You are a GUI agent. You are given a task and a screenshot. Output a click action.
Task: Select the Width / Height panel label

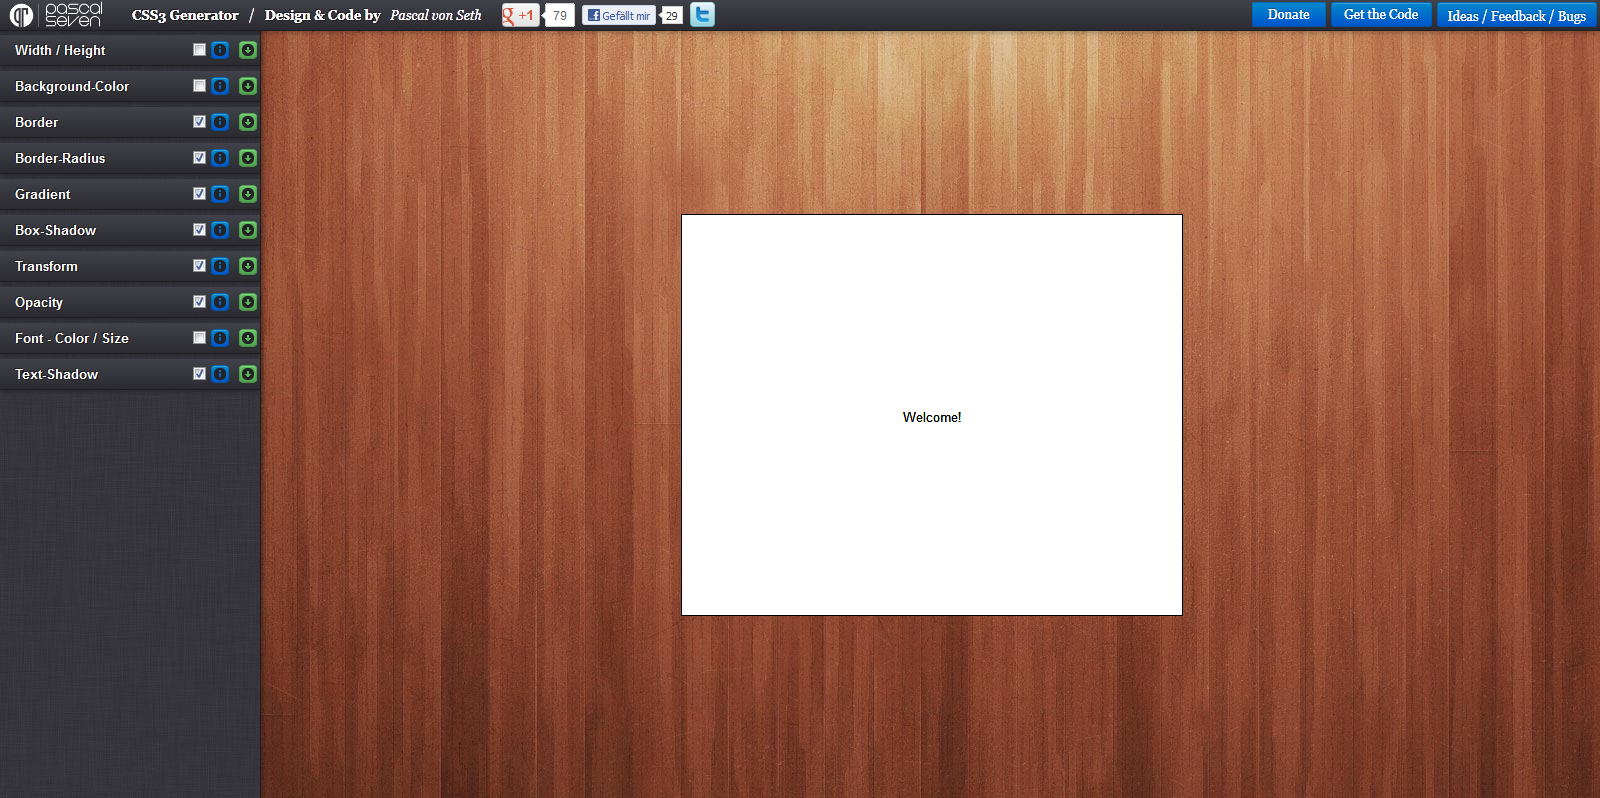tap(60, 50)
